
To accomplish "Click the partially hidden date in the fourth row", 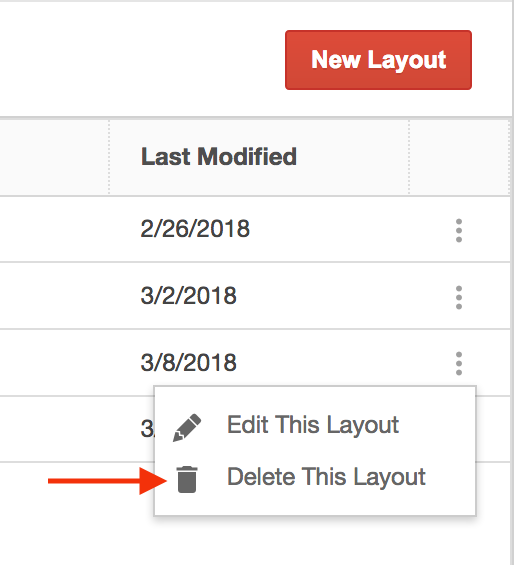I will click(147, 429).
